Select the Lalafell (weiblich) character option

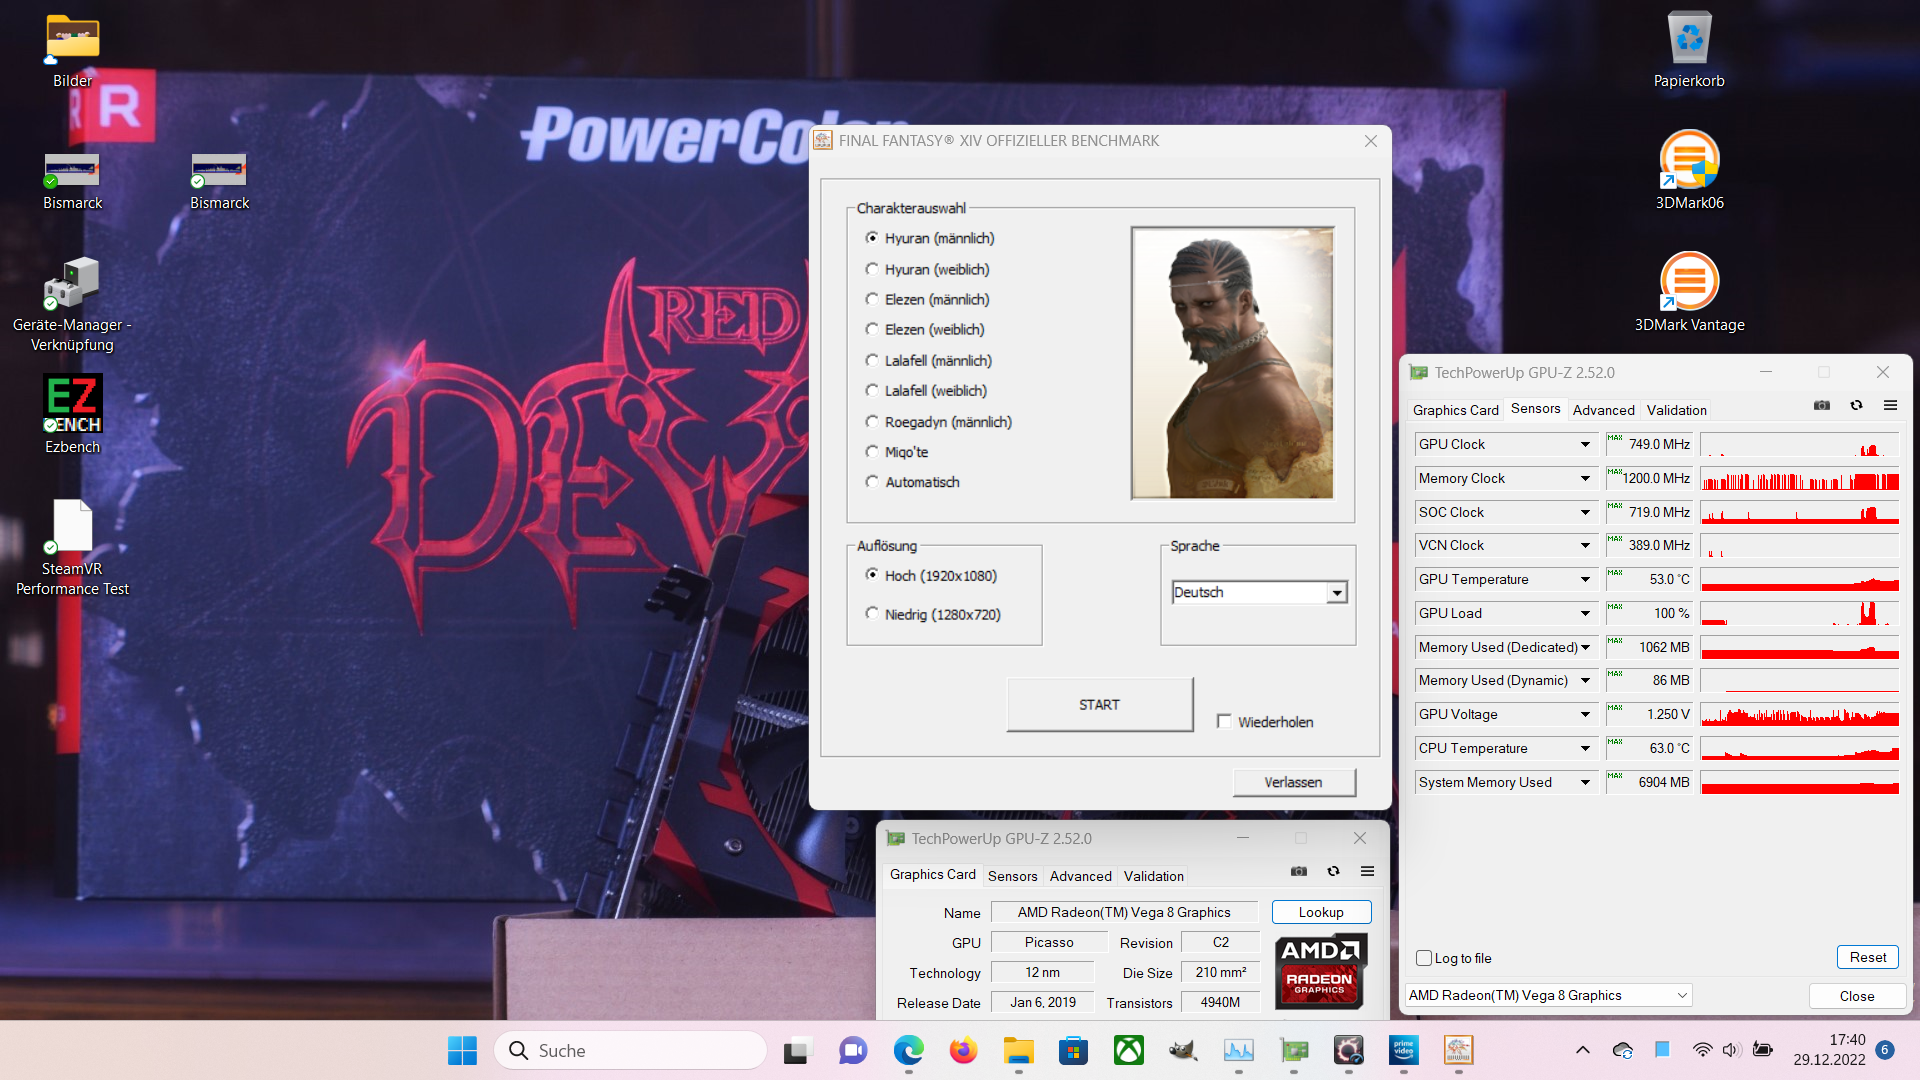click(872, 391)
